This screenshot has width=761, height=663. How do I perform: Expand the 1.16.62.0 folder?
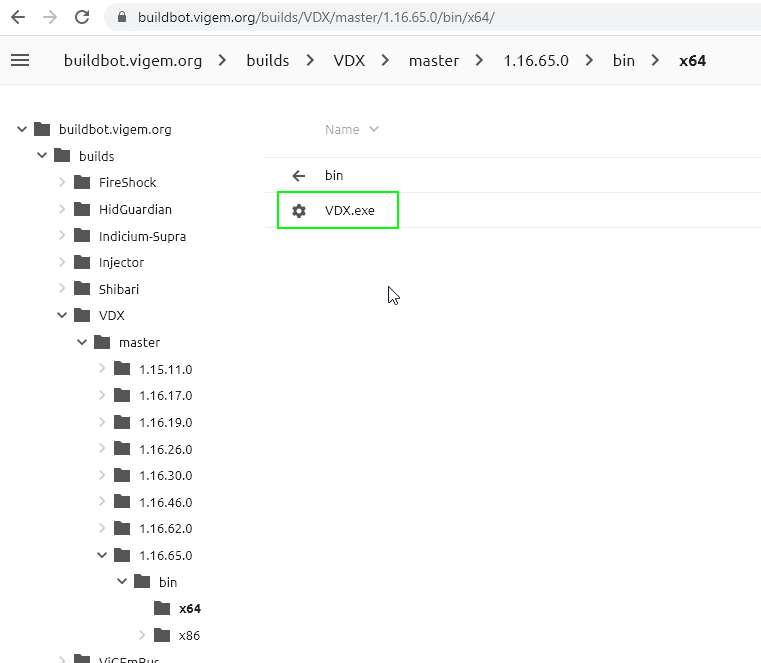coord(102,528)
